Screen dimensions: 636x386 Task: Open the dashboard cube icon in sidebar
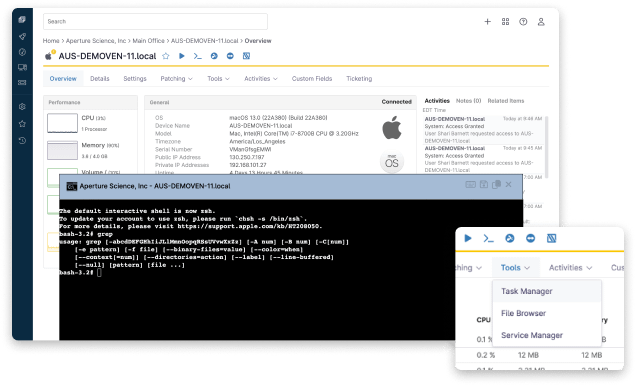click(x=22, y=19)
